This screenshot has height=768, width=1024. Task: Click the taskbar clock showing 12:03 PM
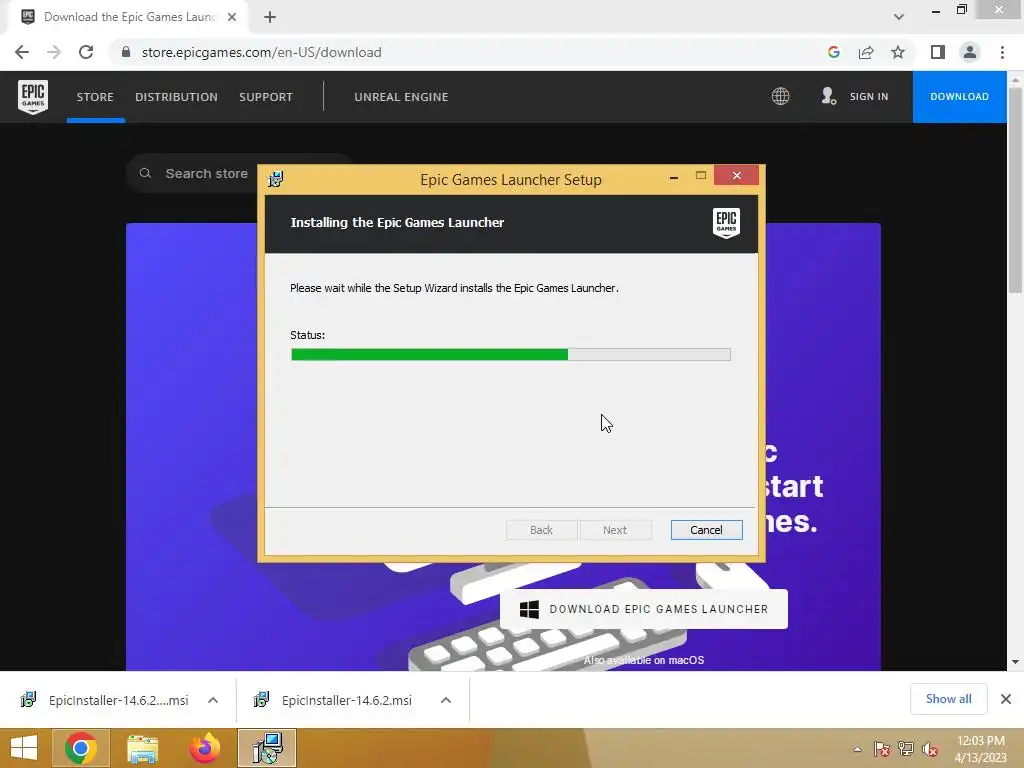point(980,749)
